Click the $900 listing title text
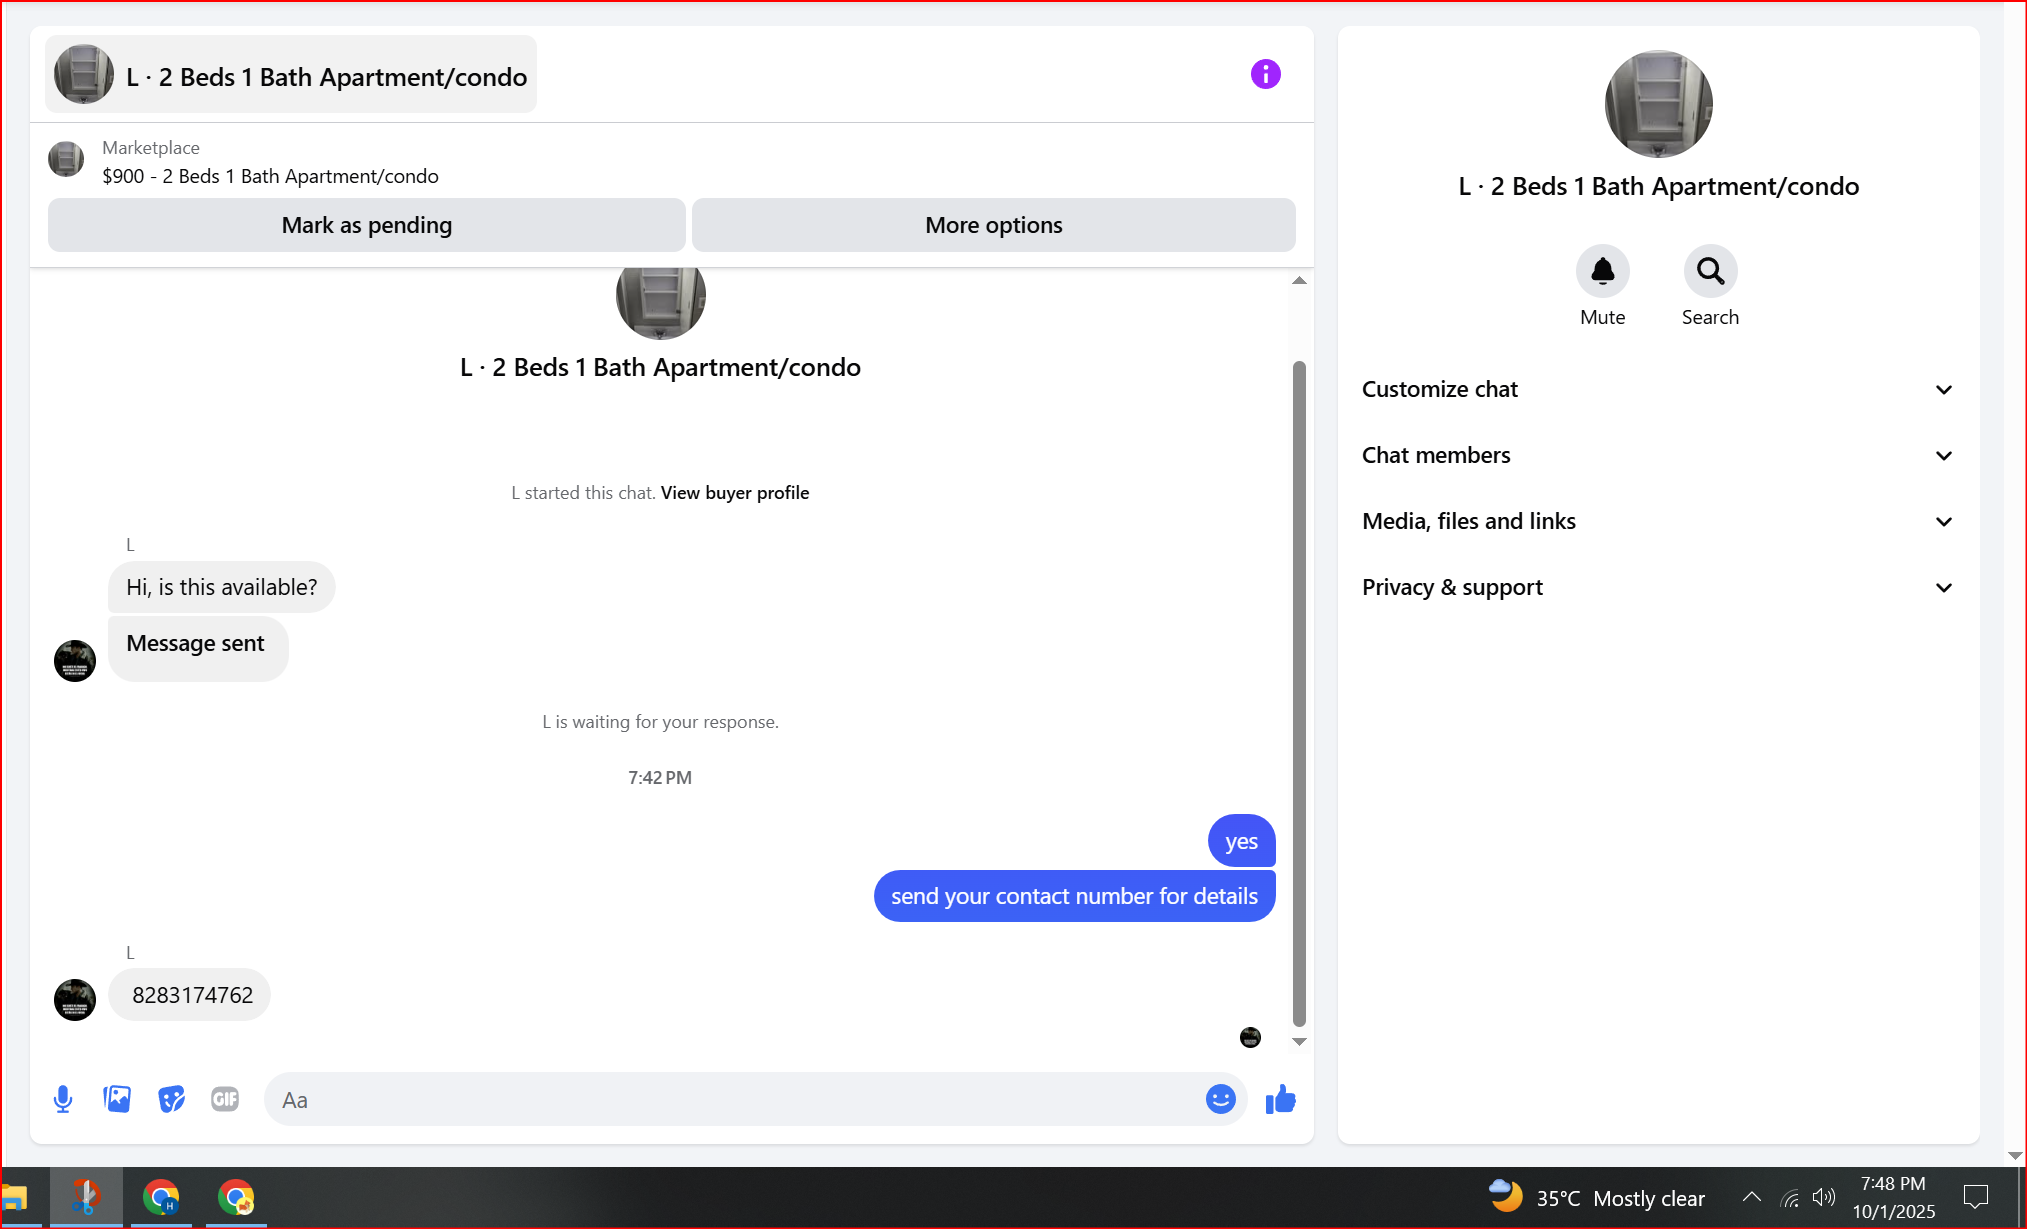Viewport: 2027px width, 1229px height. click(x=270, y=176)
